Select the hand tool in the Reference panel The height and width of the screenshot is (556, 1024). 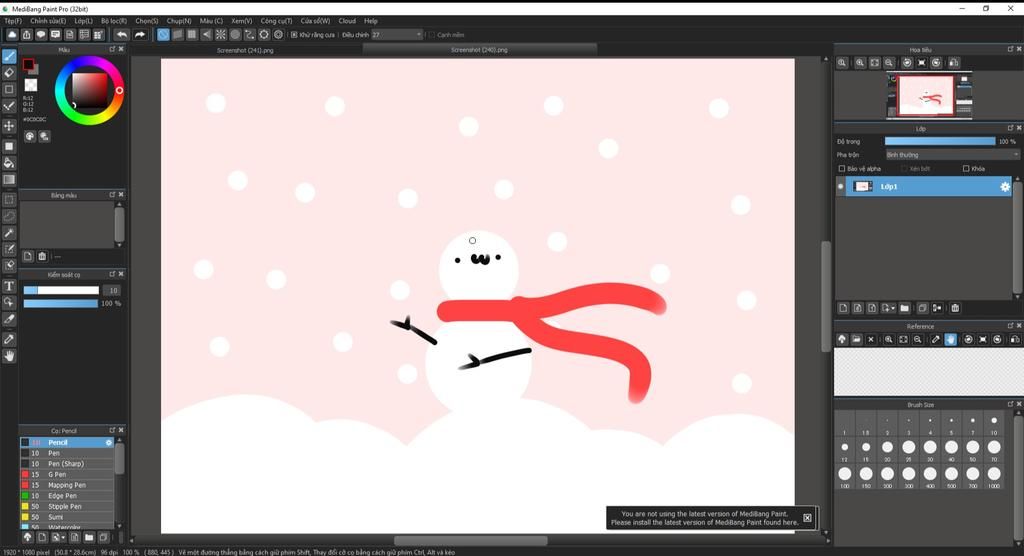[950, 340]
